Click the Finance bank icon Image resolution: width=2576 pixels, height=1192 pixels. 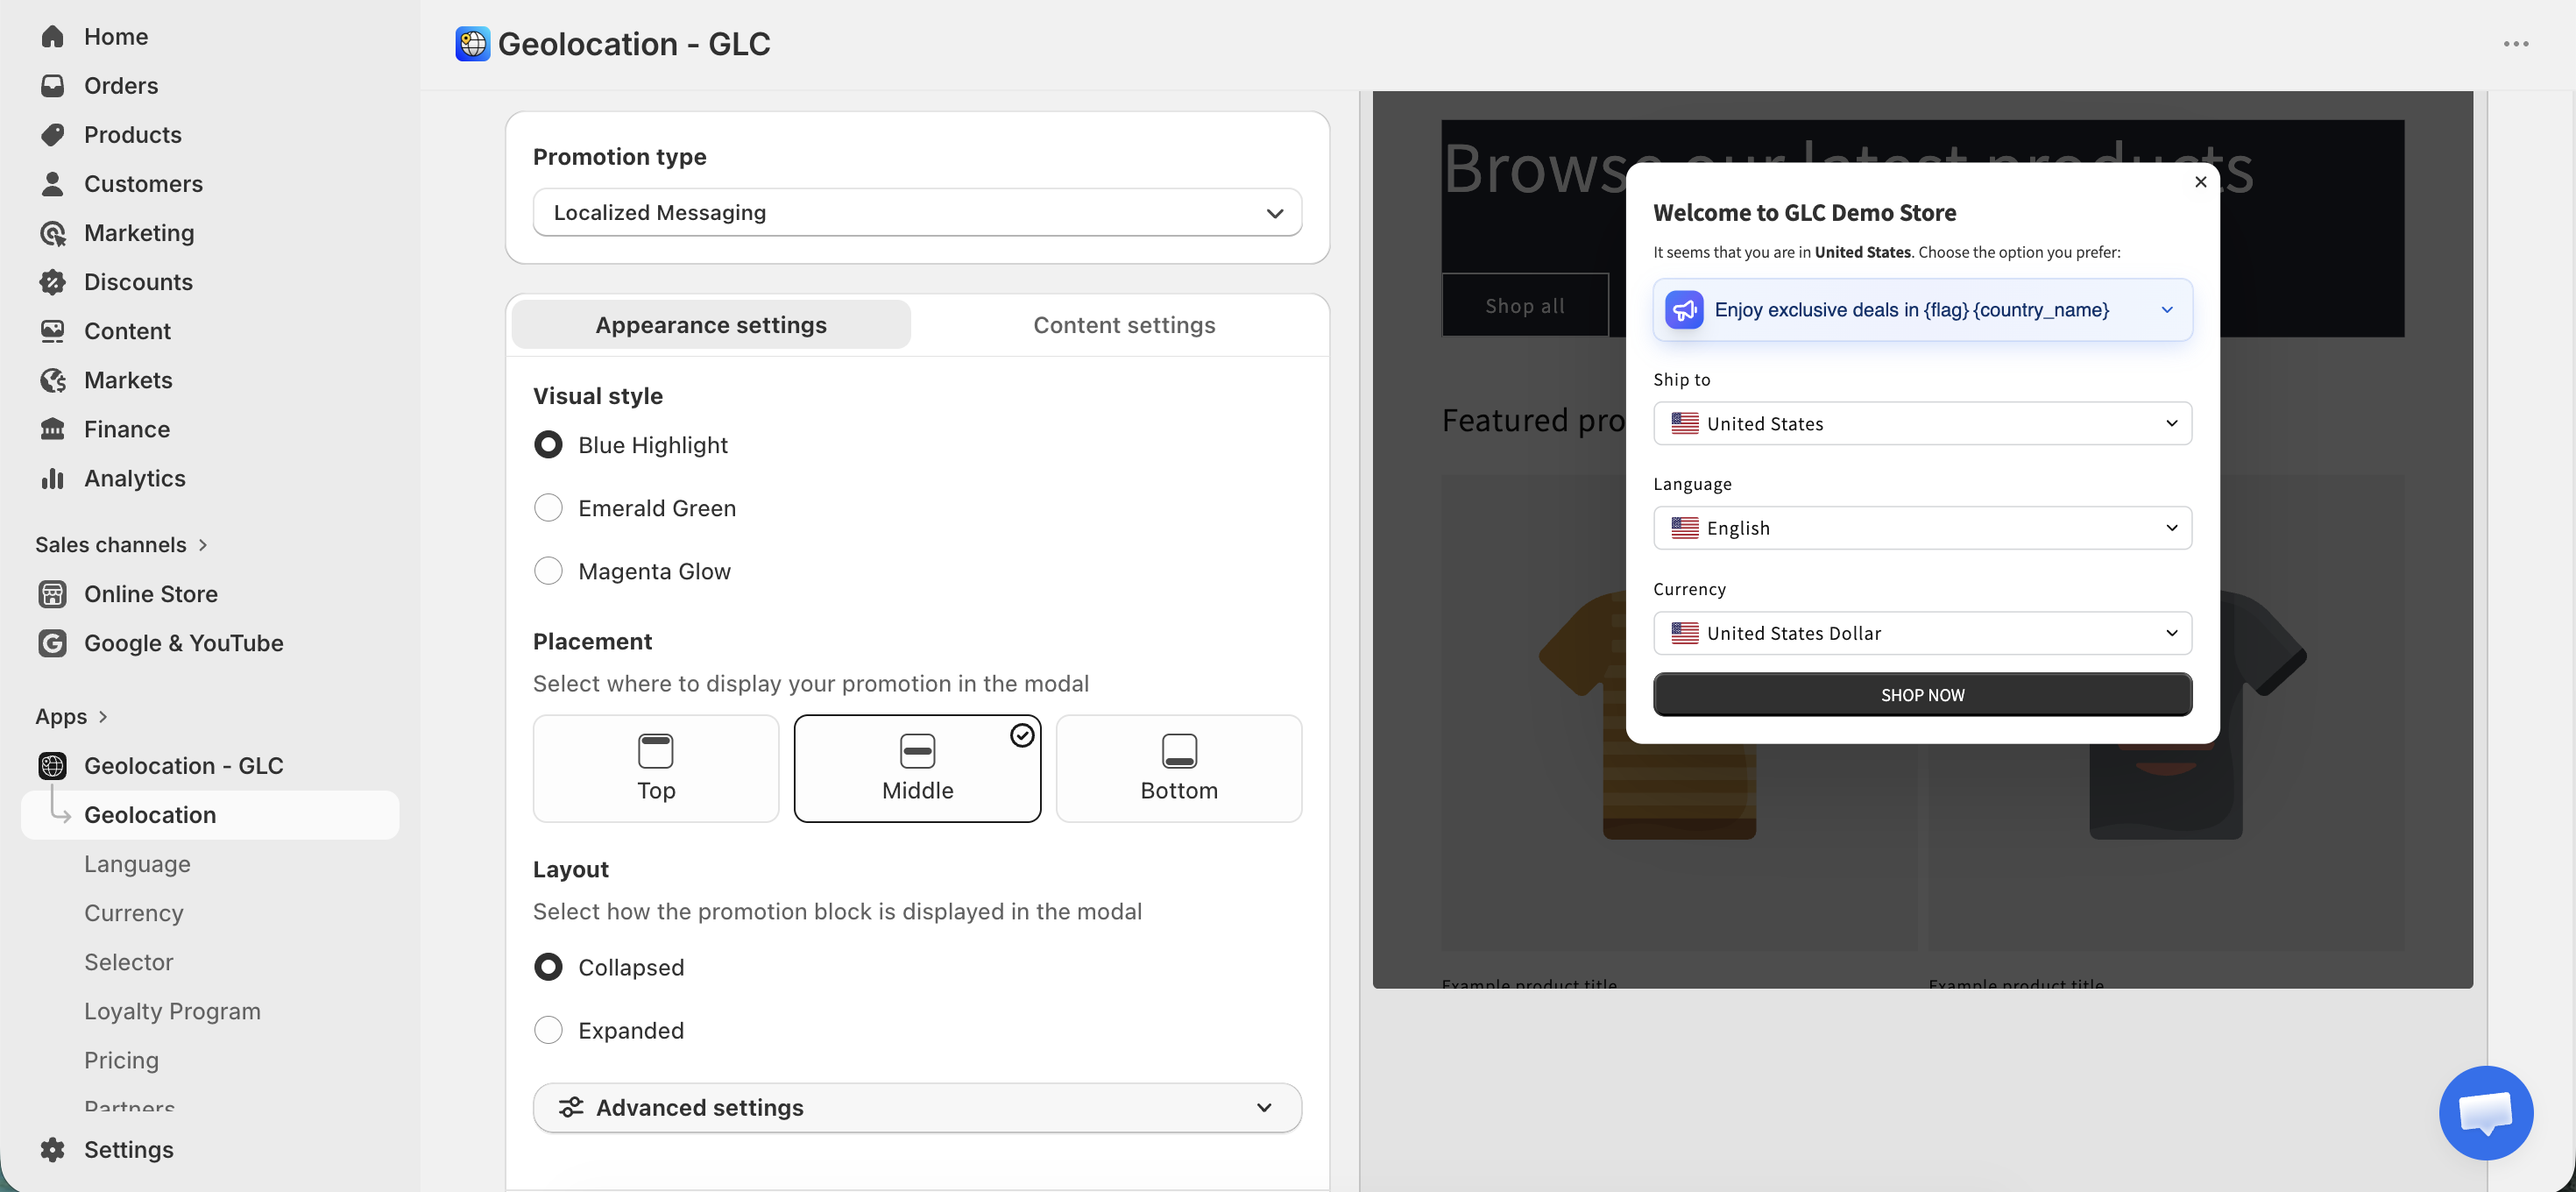click(x=52, y=429)
